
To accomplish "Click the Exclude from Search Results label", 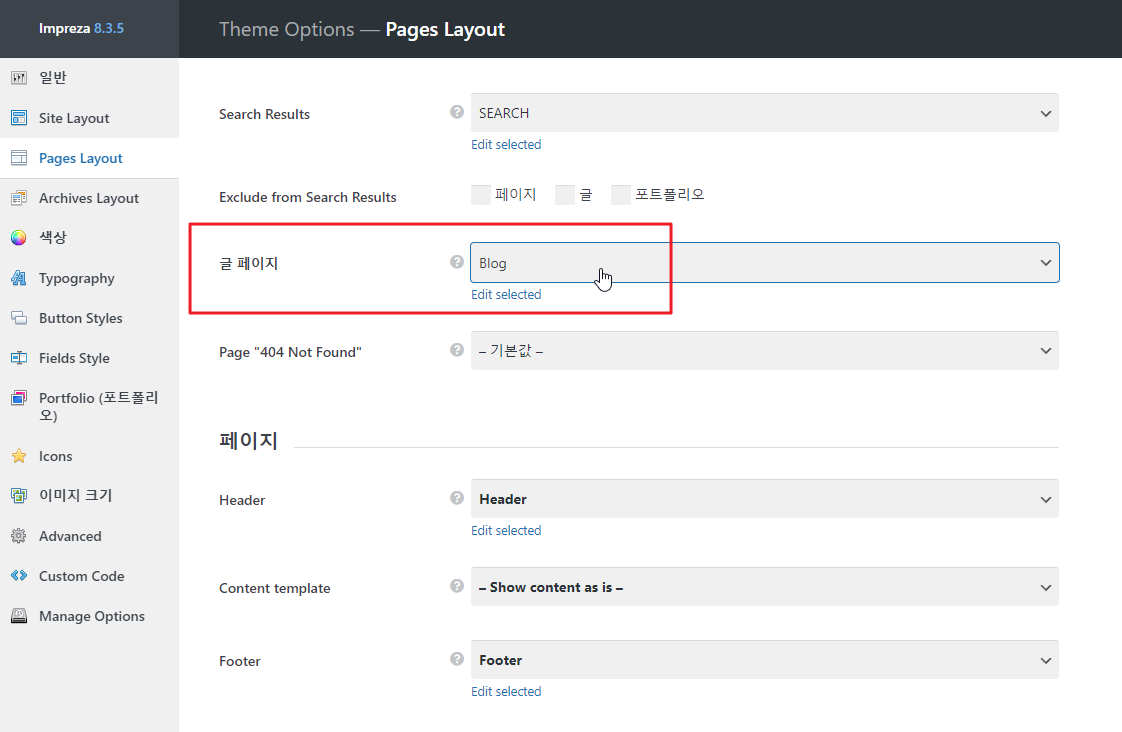I will point(308,197).
